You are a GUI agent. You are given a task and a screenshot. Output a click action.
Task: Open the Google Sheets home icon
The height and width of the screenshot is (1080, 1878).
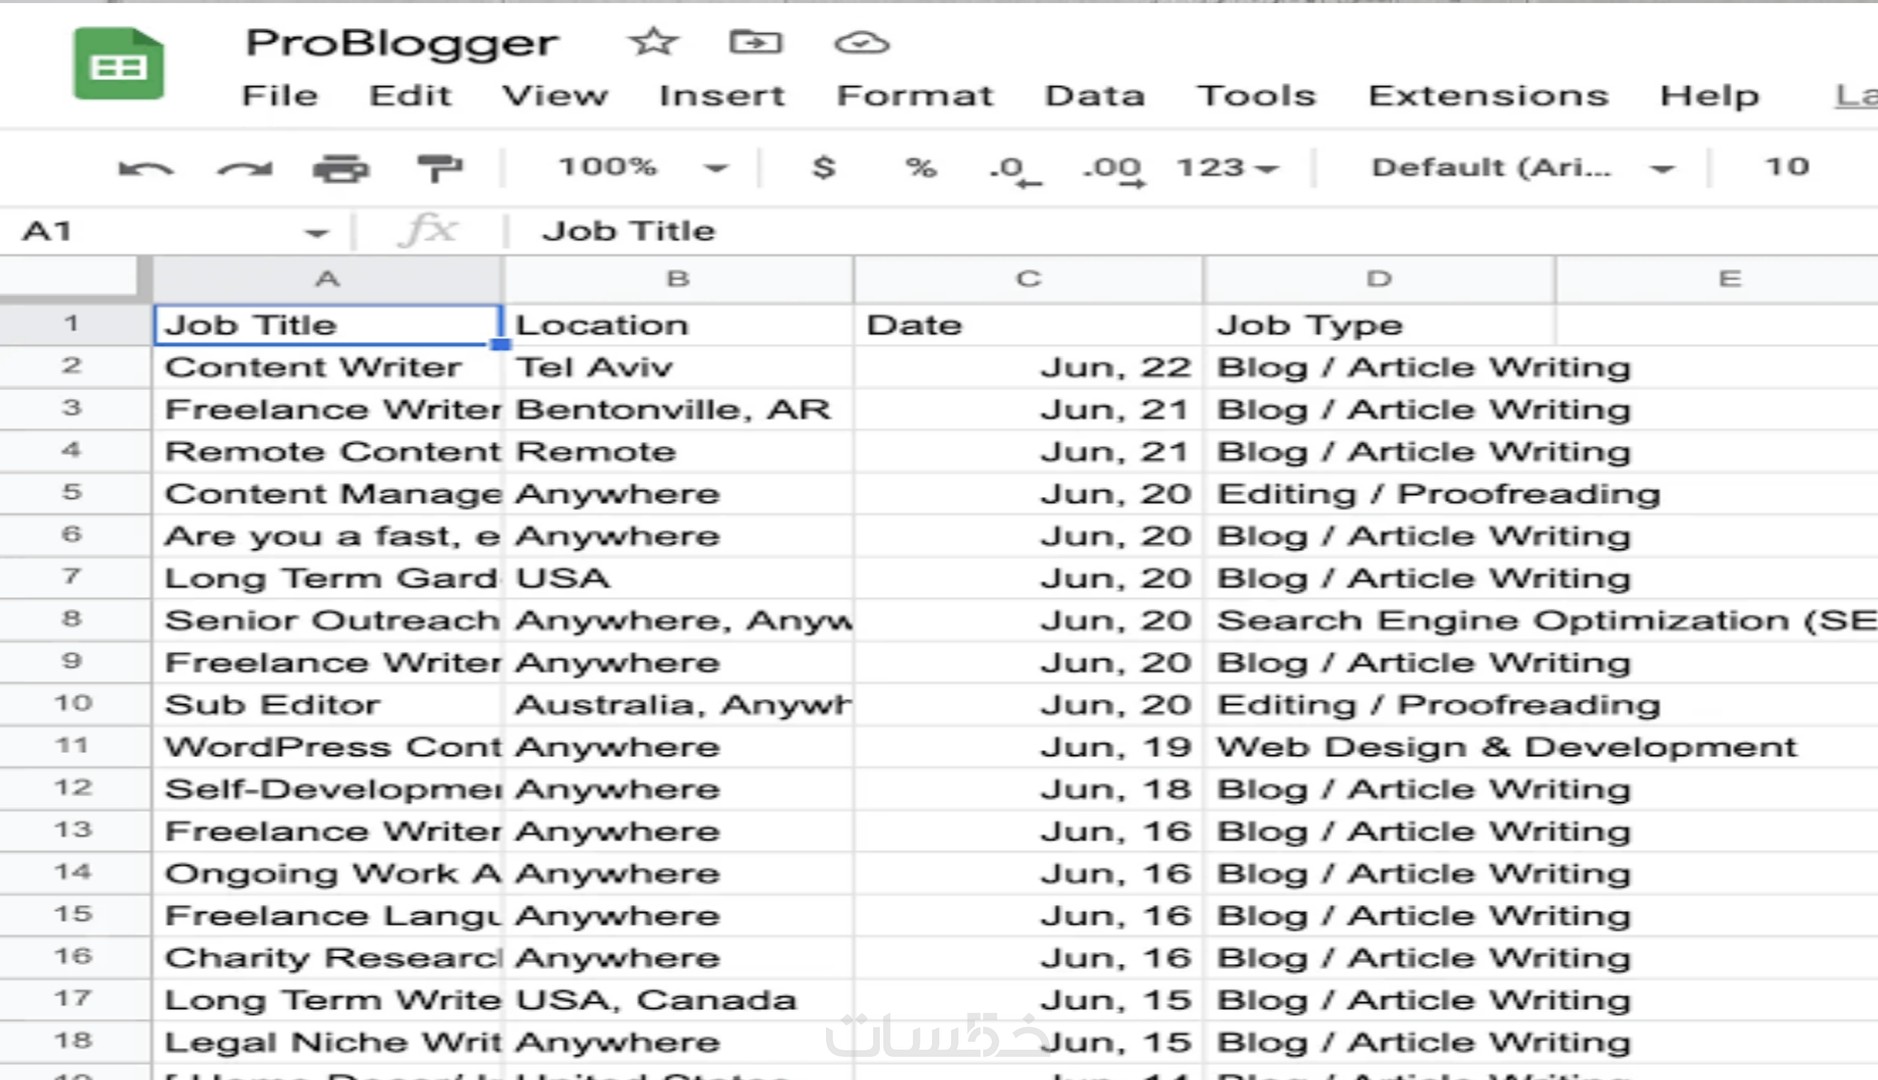coord(118,64)
